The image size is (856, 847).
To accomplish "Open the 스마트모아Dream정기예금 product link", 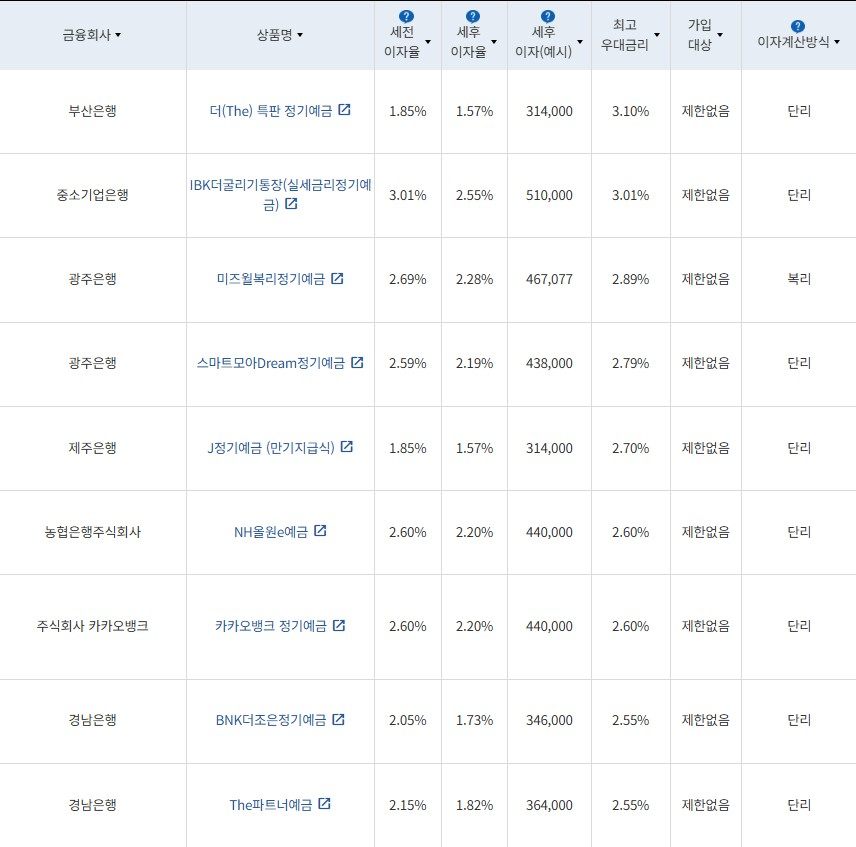I will [x=273, y=364].
